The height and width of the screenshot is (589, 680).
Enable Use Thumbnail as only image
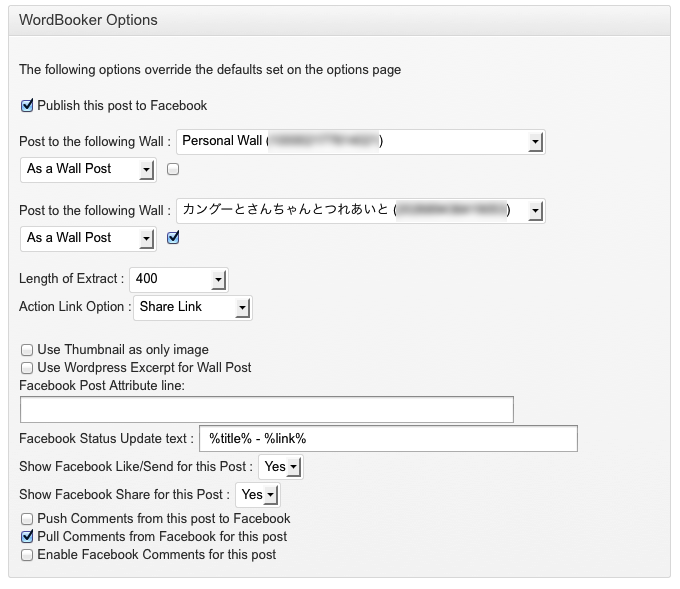pyautogui.click(x=27, y=350)
